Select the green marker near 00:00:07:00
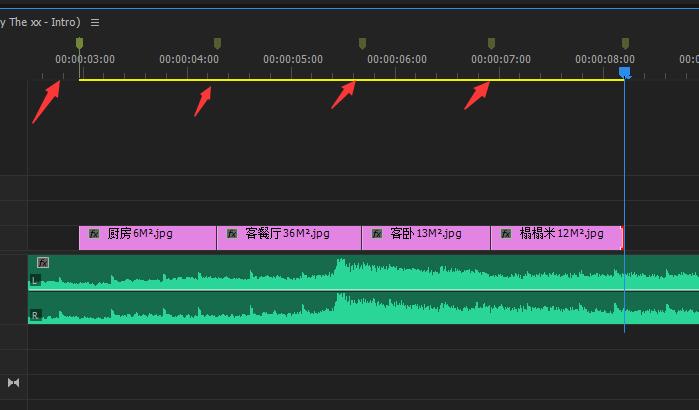 tap(491, 43)
